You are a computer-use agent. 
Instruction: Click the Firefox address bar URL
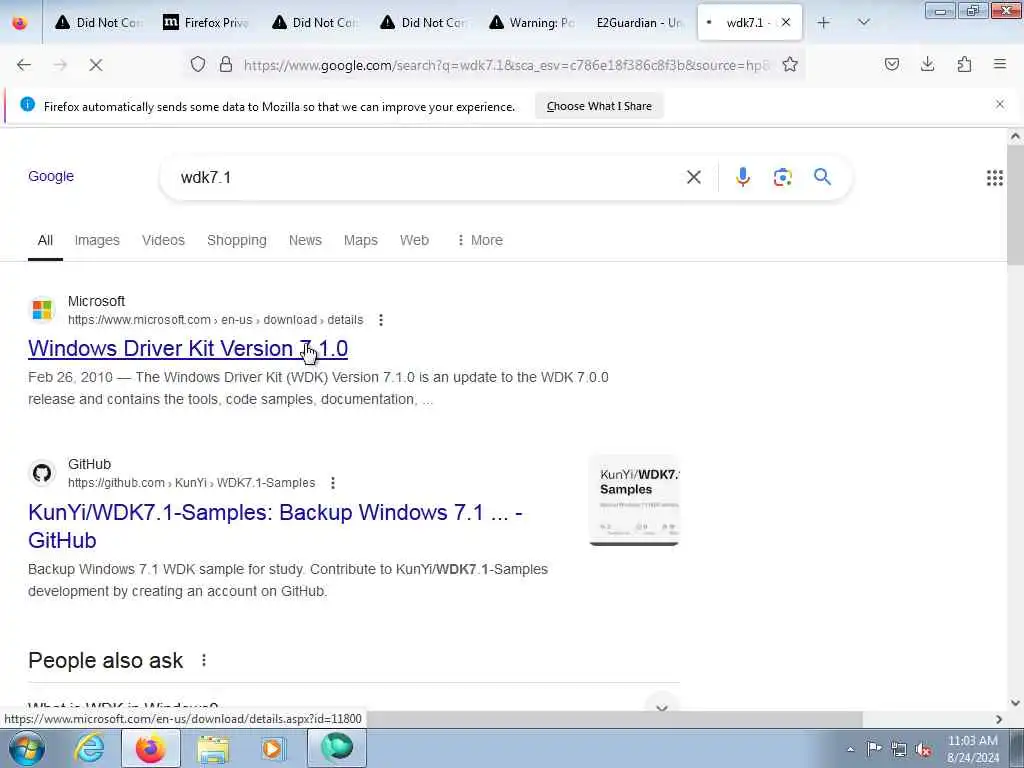[506, 65]
